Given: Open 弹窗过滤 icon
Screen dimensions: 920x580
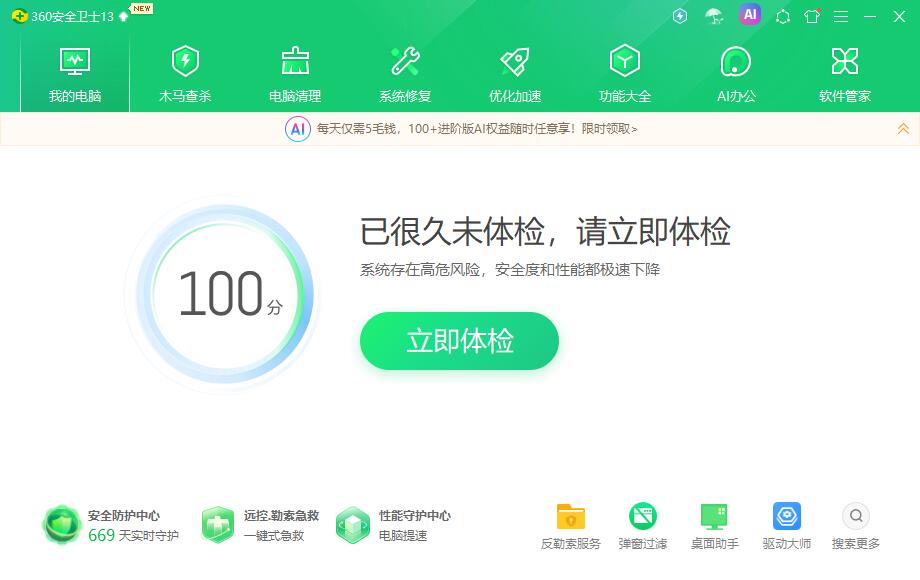Looking at the screenshot, I should [642, 517].
